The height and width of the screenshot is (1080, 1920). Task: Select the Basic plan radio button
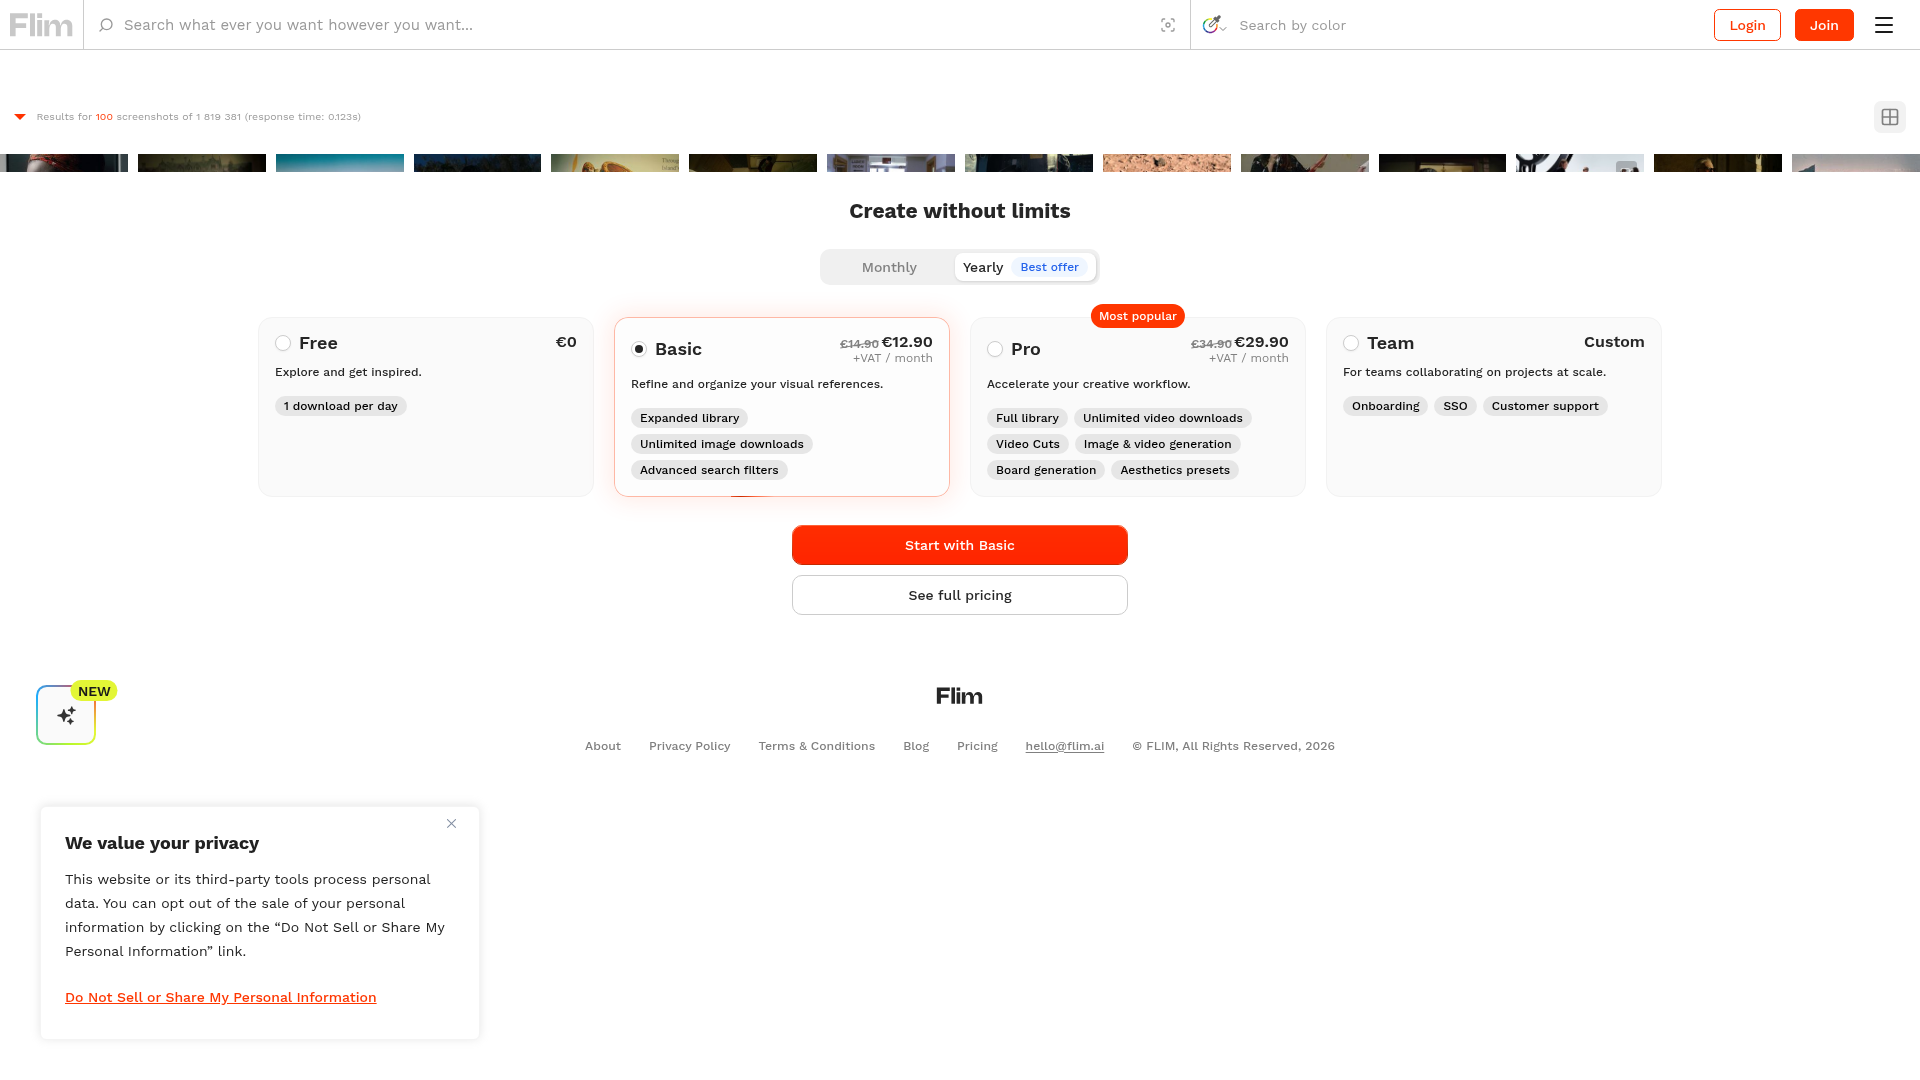coord(639,349)
